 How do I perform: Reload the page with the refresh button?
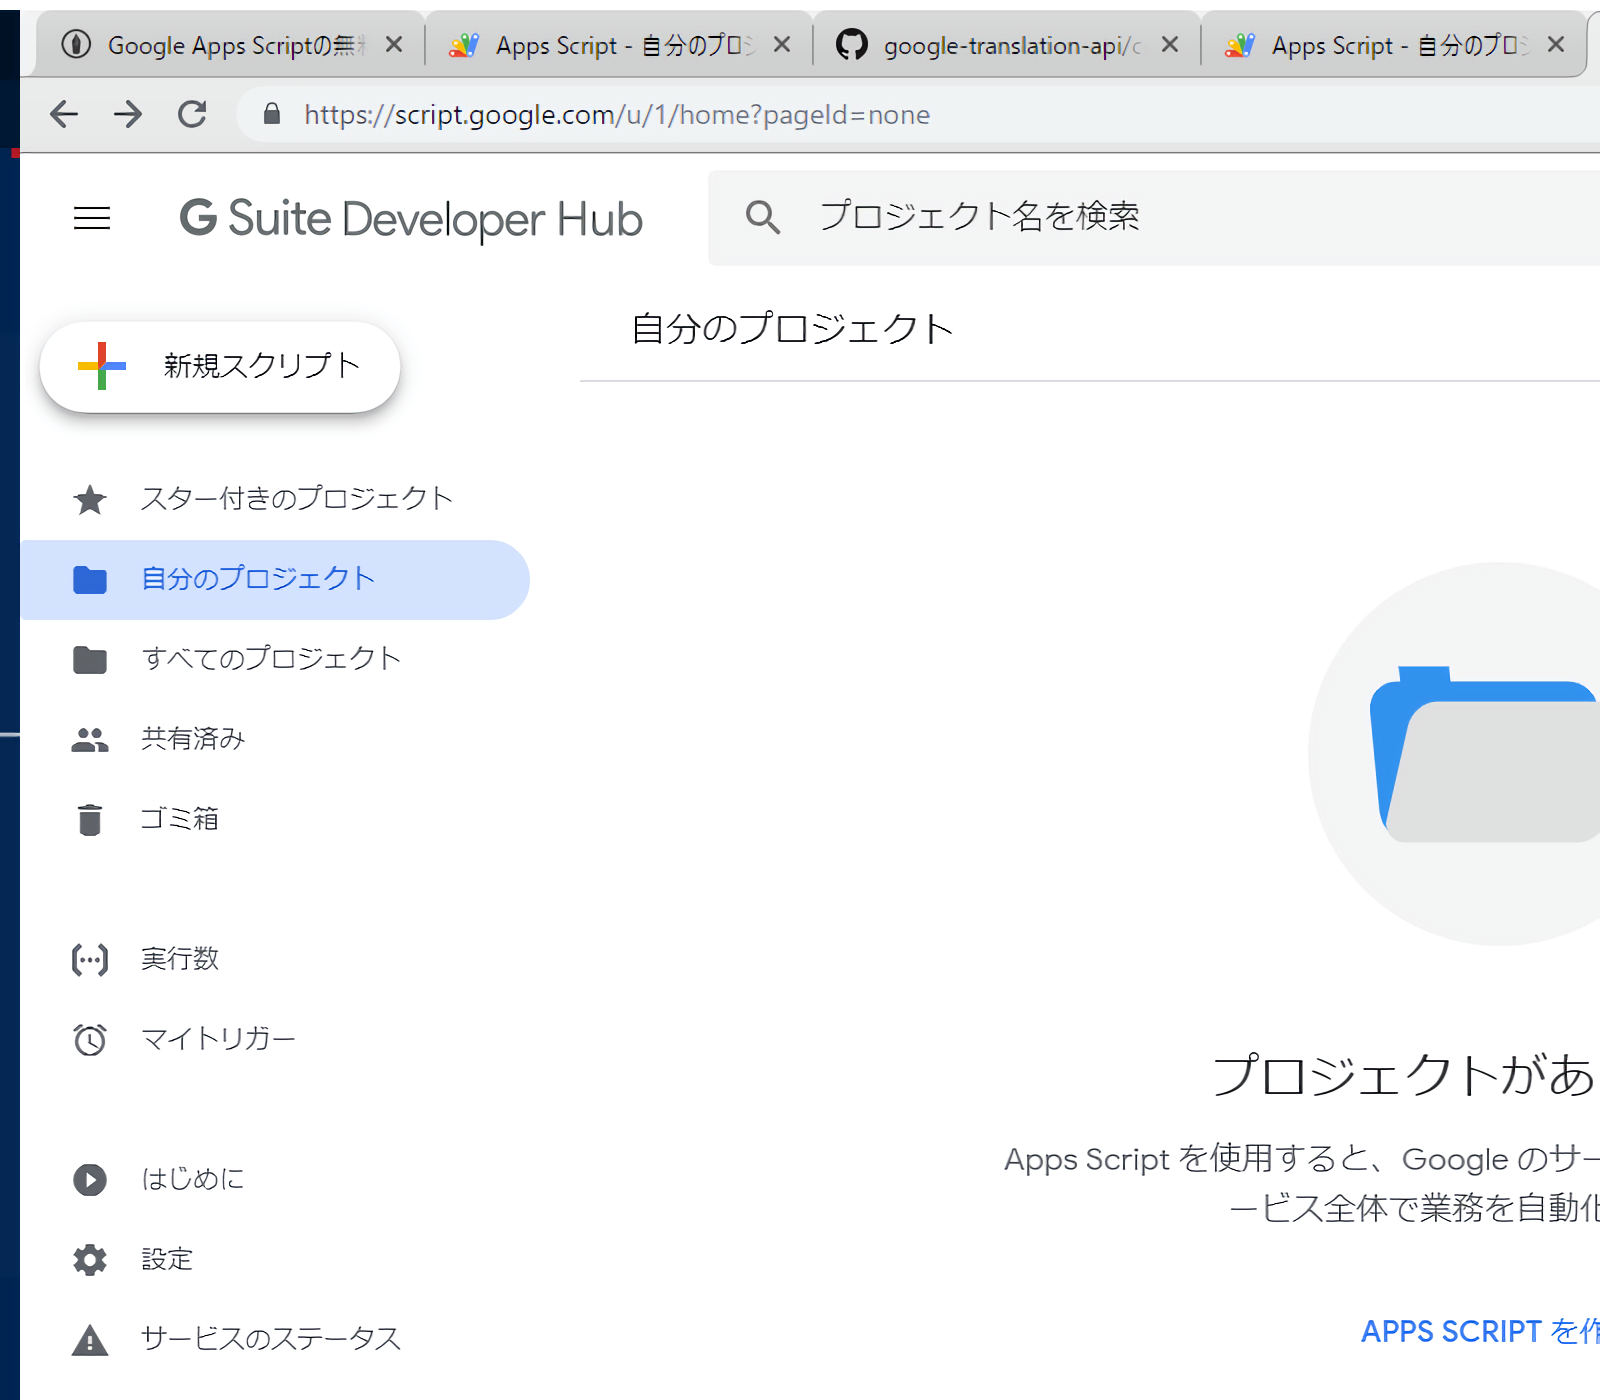pos(192,115)
